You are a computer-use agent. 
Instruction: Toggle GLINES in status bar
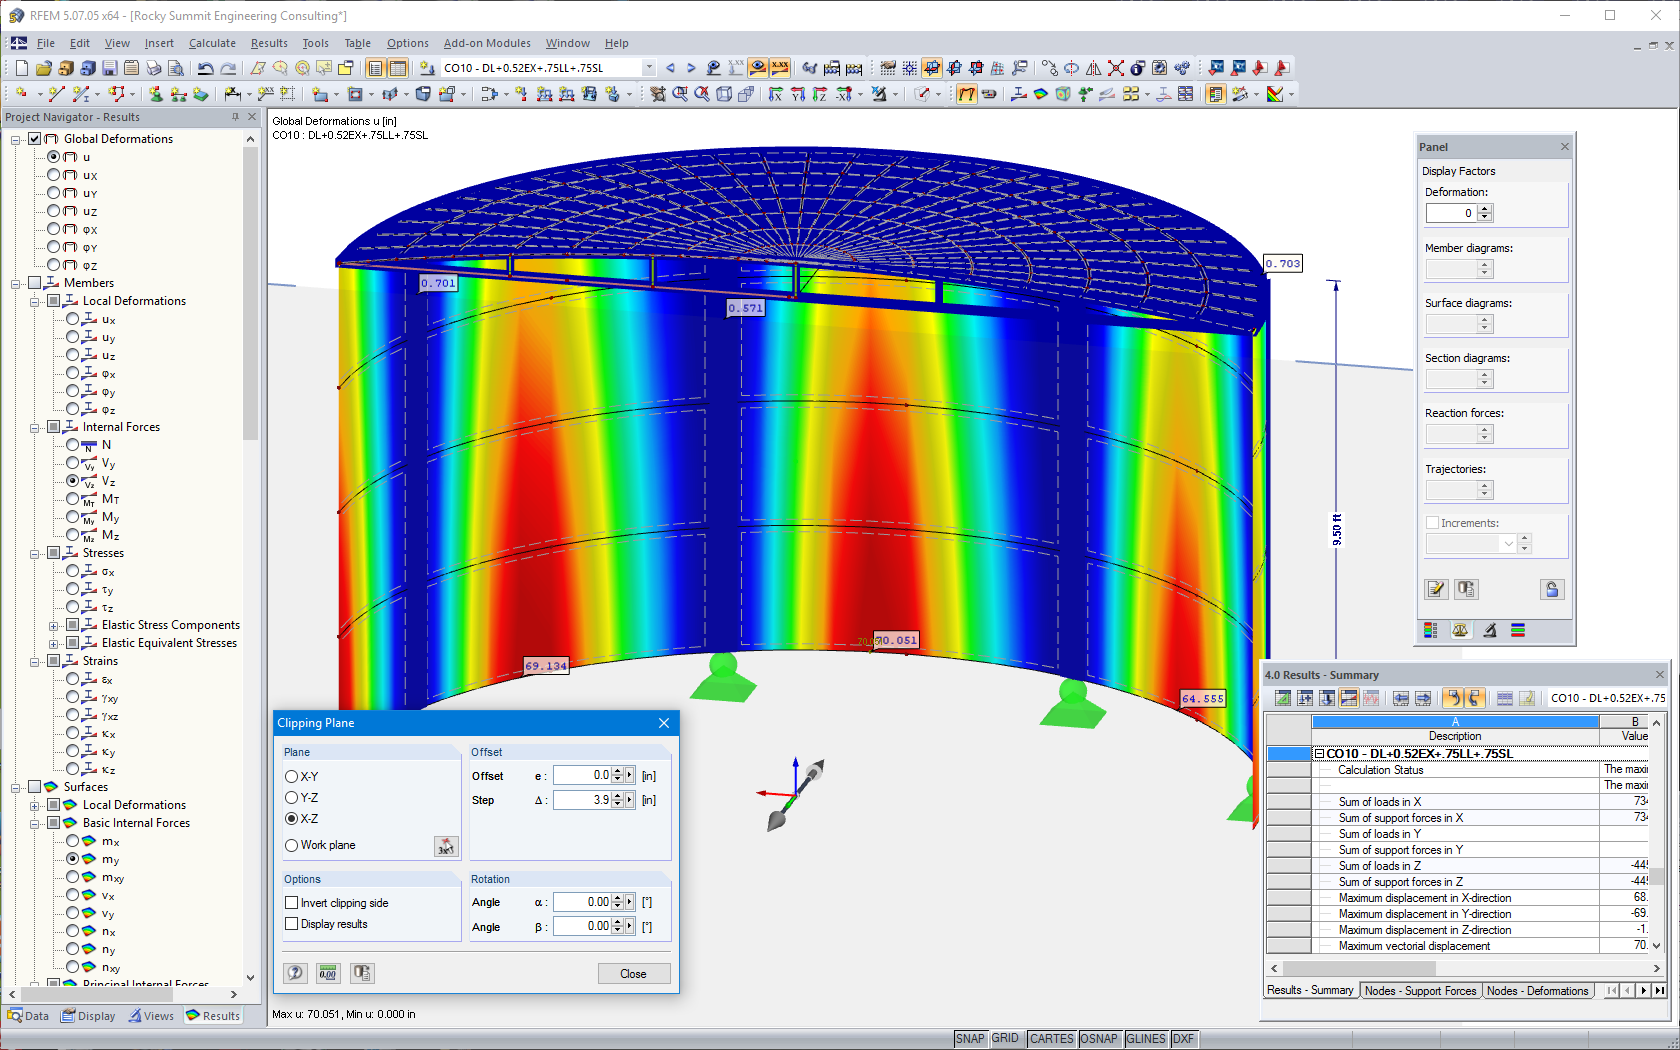point(1146,1039)
